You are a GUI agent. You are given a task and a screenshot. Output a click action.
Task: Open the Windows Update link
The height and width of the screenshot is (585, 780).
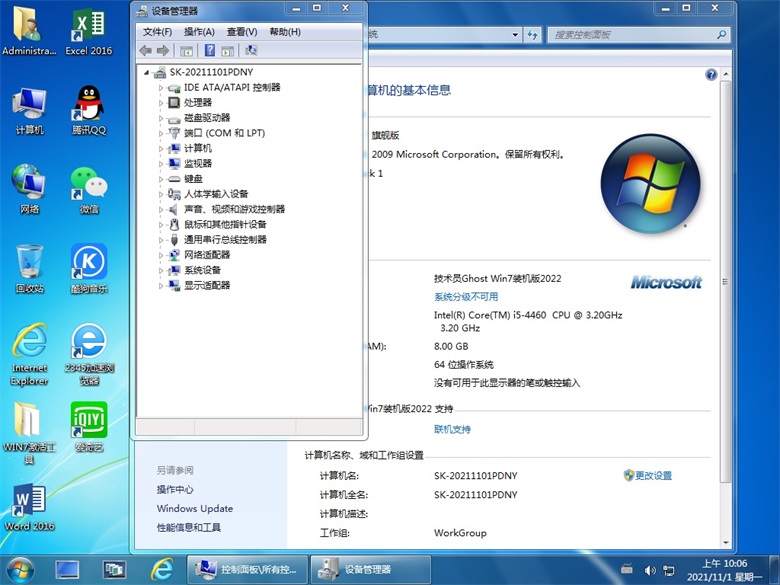(x=194, y=508)
